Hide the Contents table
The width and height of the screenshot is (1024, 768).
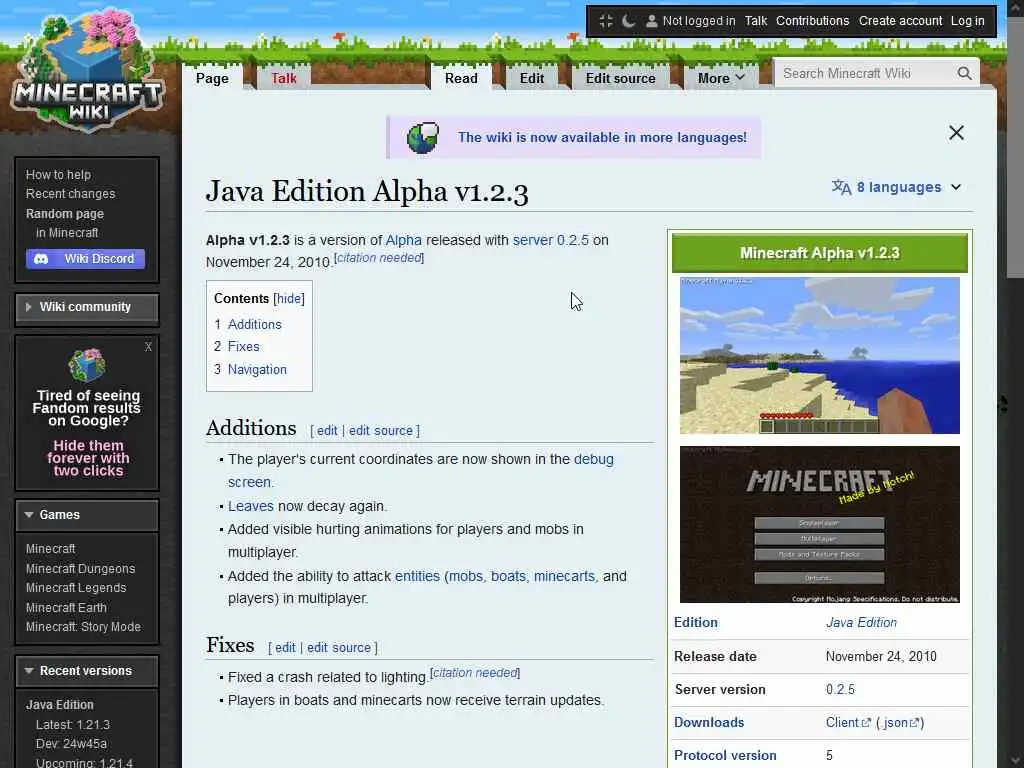289,298
